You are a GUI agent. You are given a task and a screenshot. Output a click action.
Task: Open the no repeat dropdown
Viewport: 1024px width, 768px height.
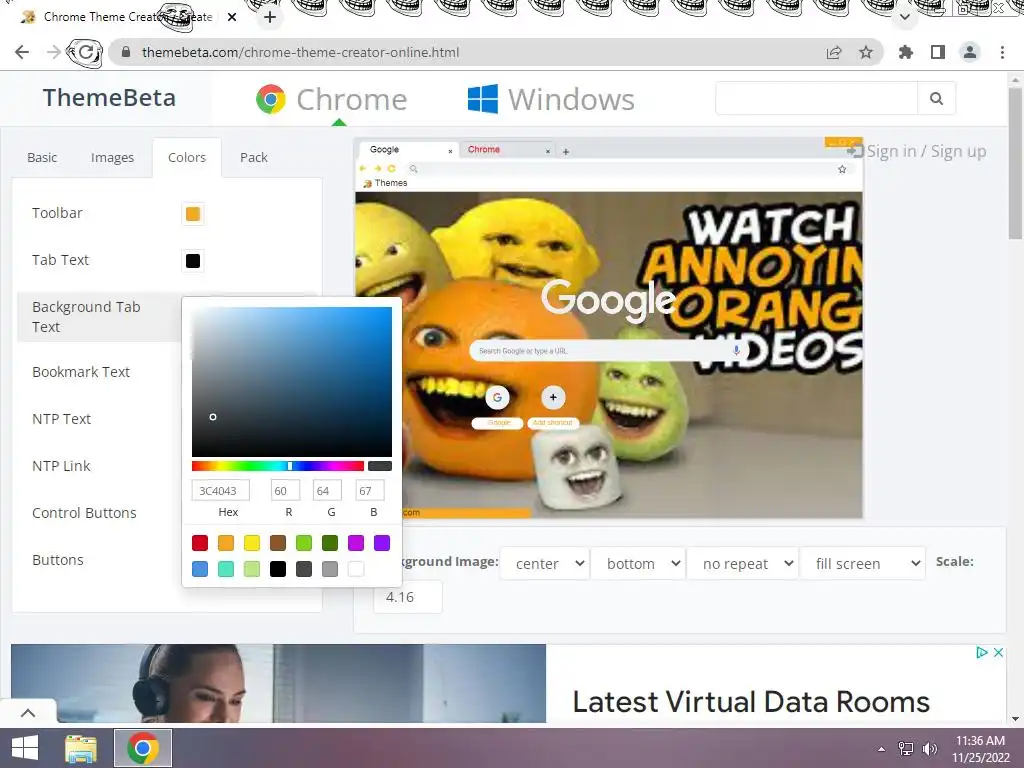point(743,563)
